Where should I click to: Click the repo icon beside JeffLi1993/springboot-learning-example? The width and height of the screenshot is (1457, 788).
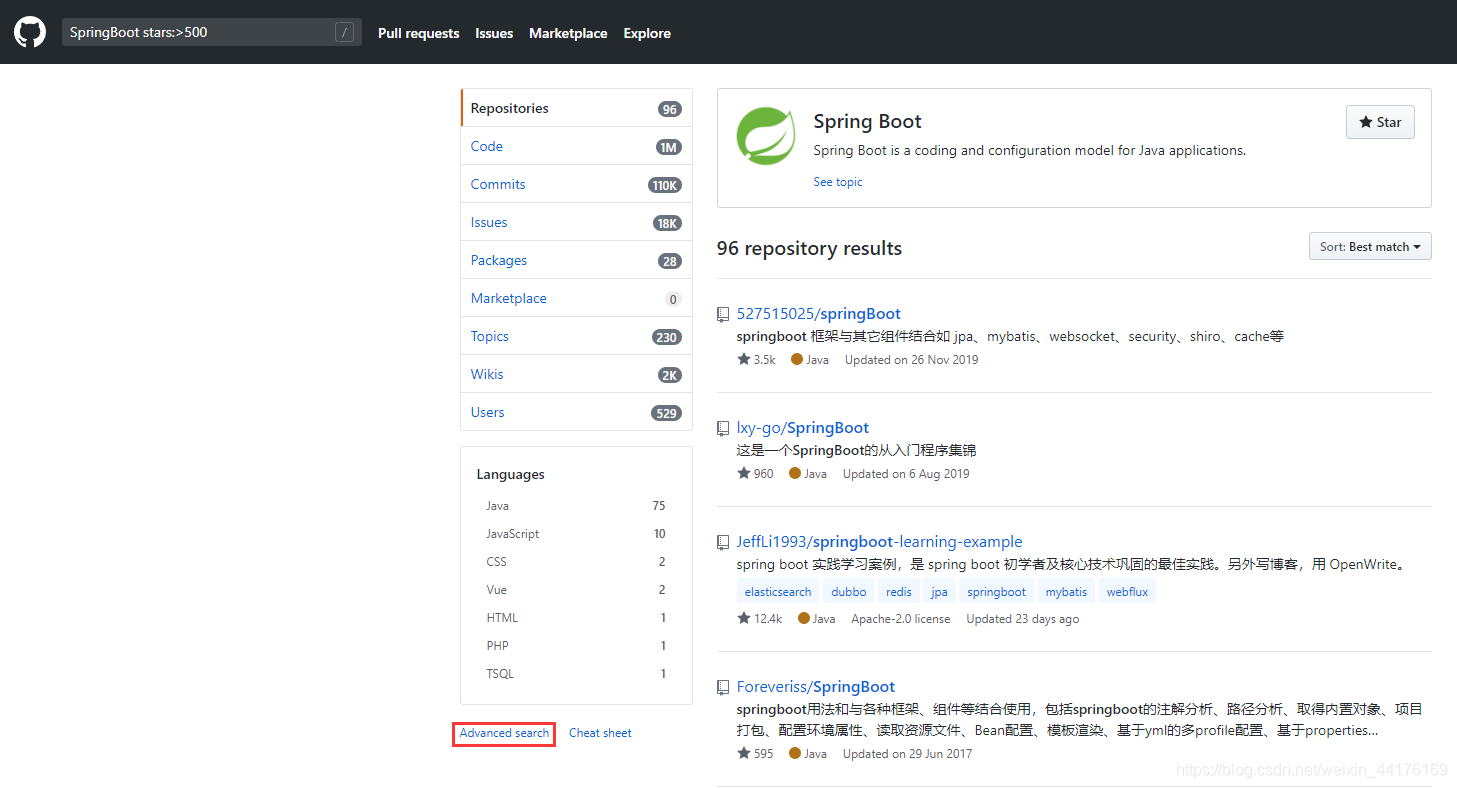click(723, 542)
